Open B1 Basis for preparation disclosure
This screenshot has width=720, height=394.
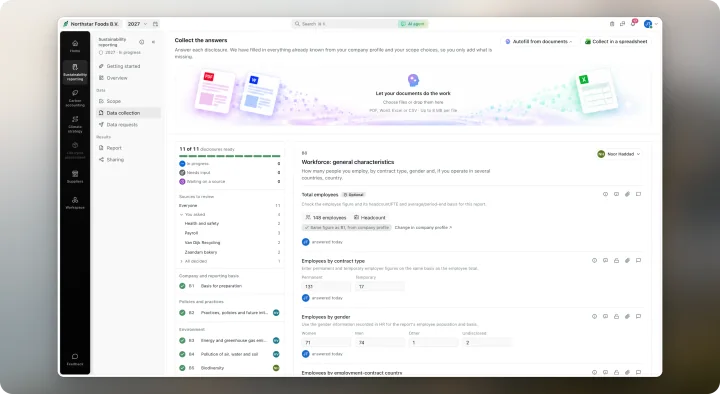click(x=230, y=286)
